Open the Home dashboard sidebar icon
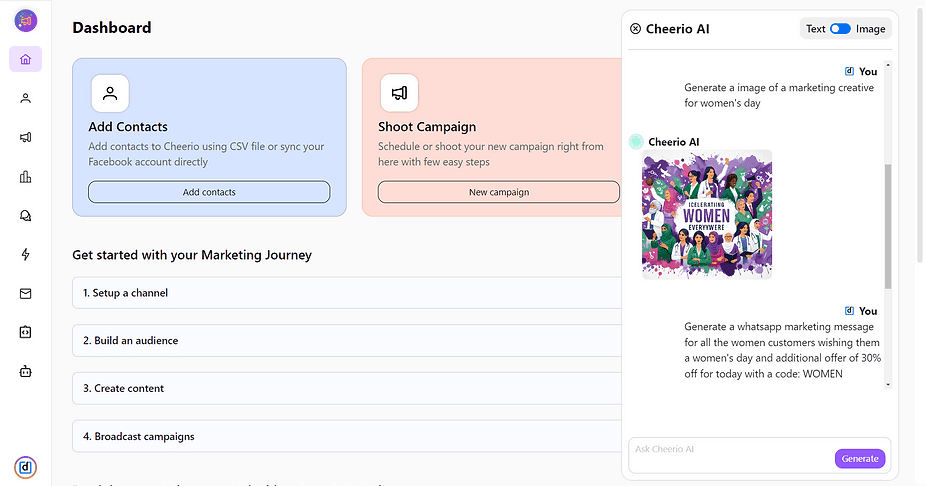 (25, 59)
